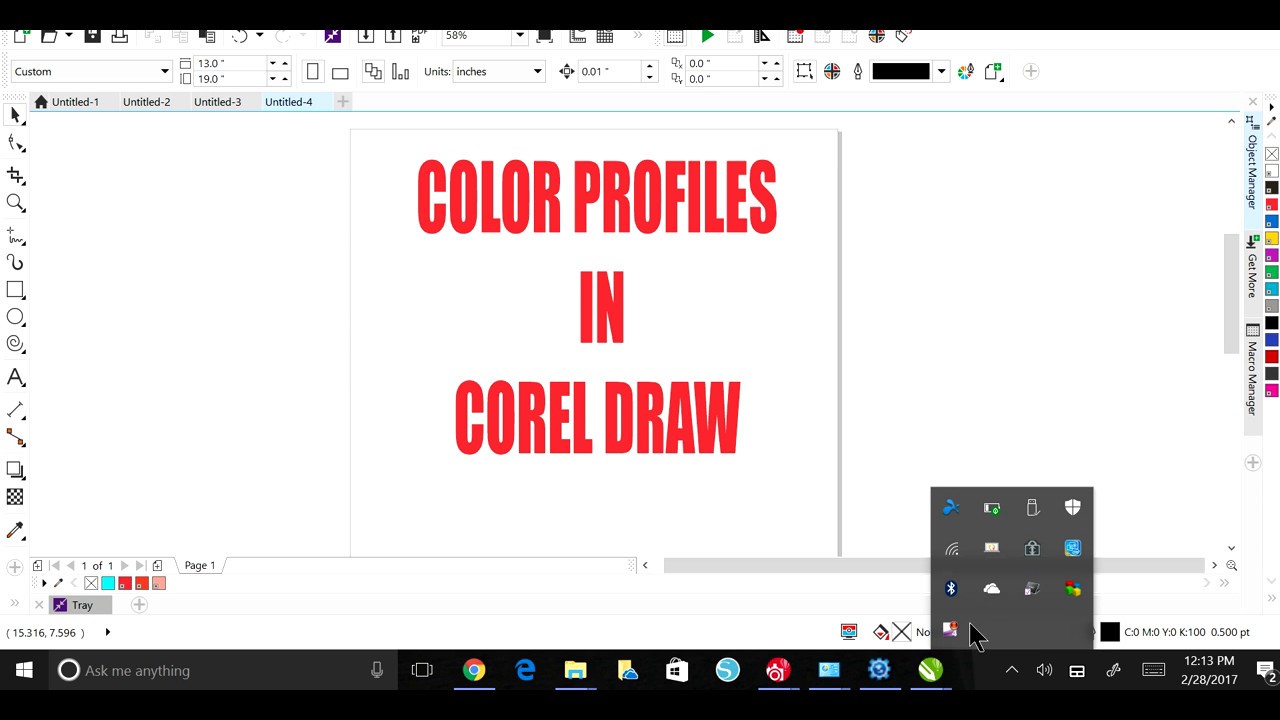Click the nudge distance 0.01 field
The image size is (1280, 720).
point(608,72)
